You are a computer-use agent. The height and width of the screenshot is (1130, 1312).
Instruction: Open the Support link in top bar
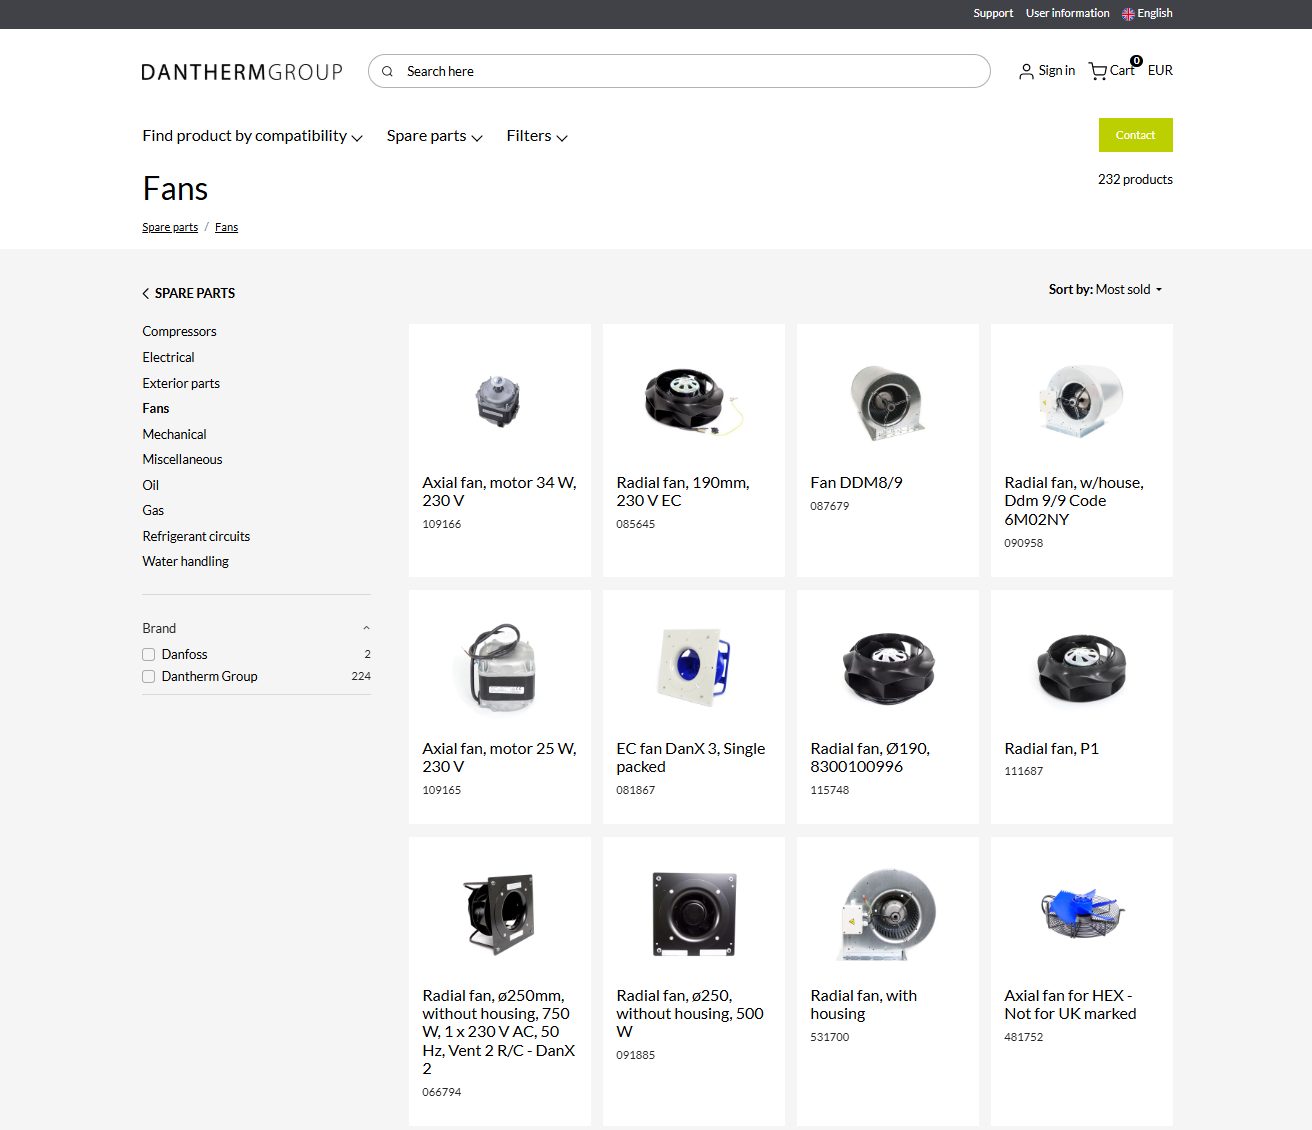point(993,13)
